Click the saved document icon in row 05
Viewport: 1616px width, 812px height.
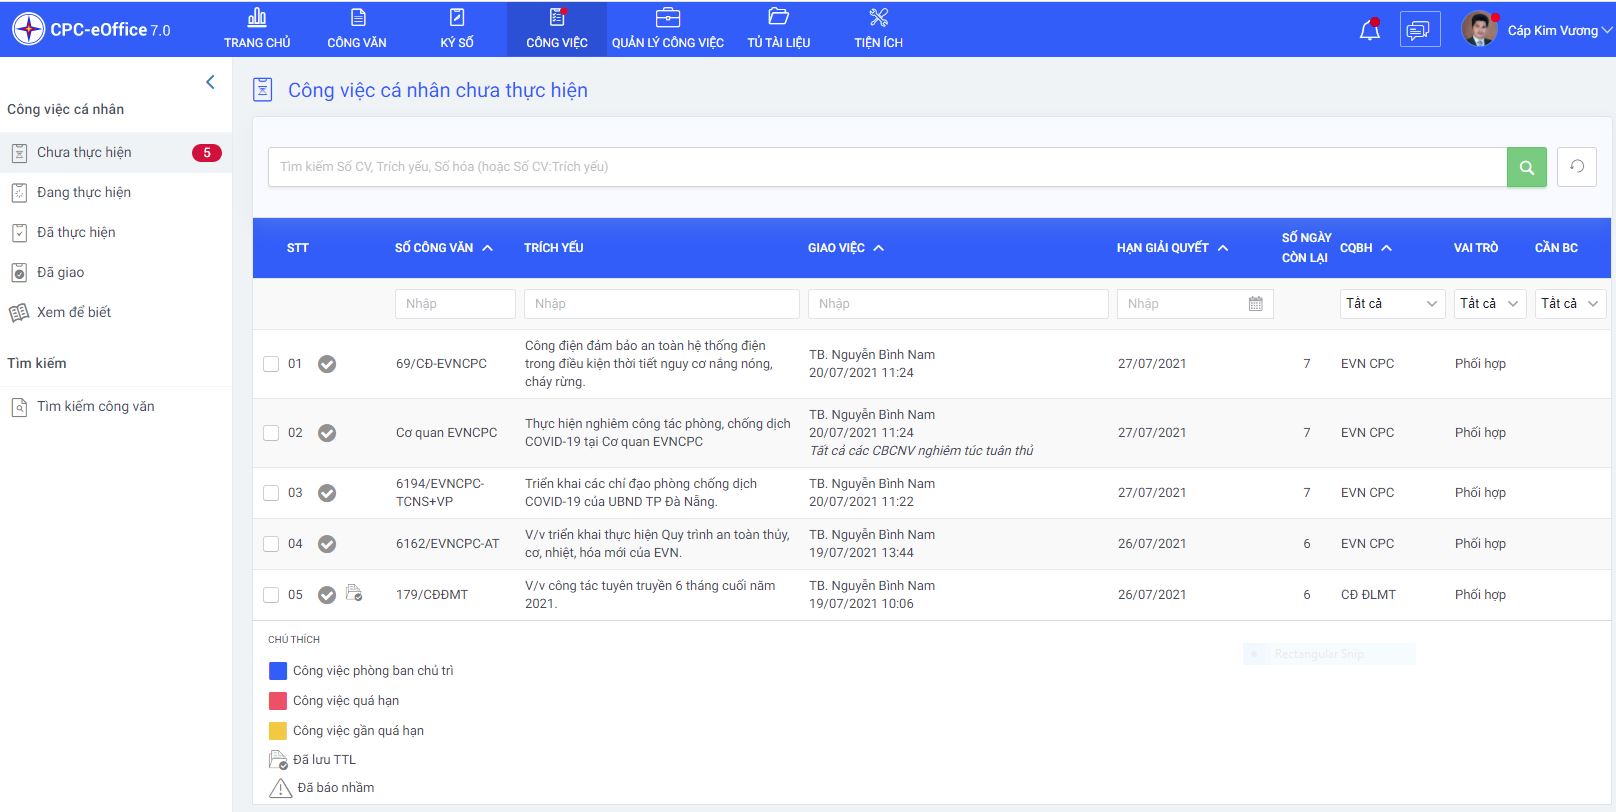[354, 593]
